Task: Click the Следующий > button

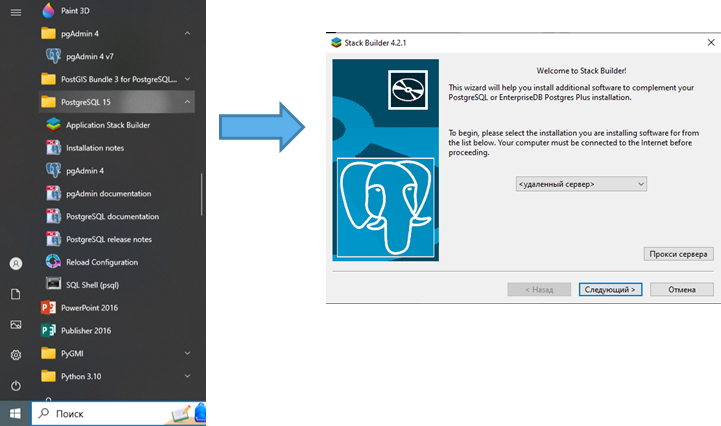Action: [610, 289]
